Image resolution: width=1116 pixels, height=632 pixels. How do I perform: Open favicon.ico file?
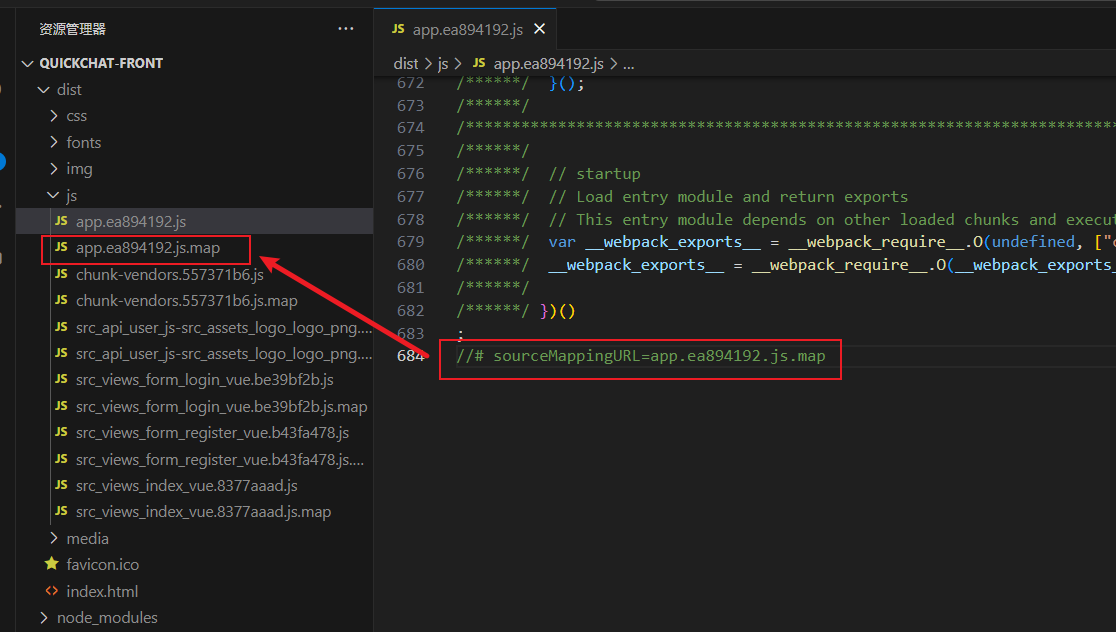click(102, 564)
